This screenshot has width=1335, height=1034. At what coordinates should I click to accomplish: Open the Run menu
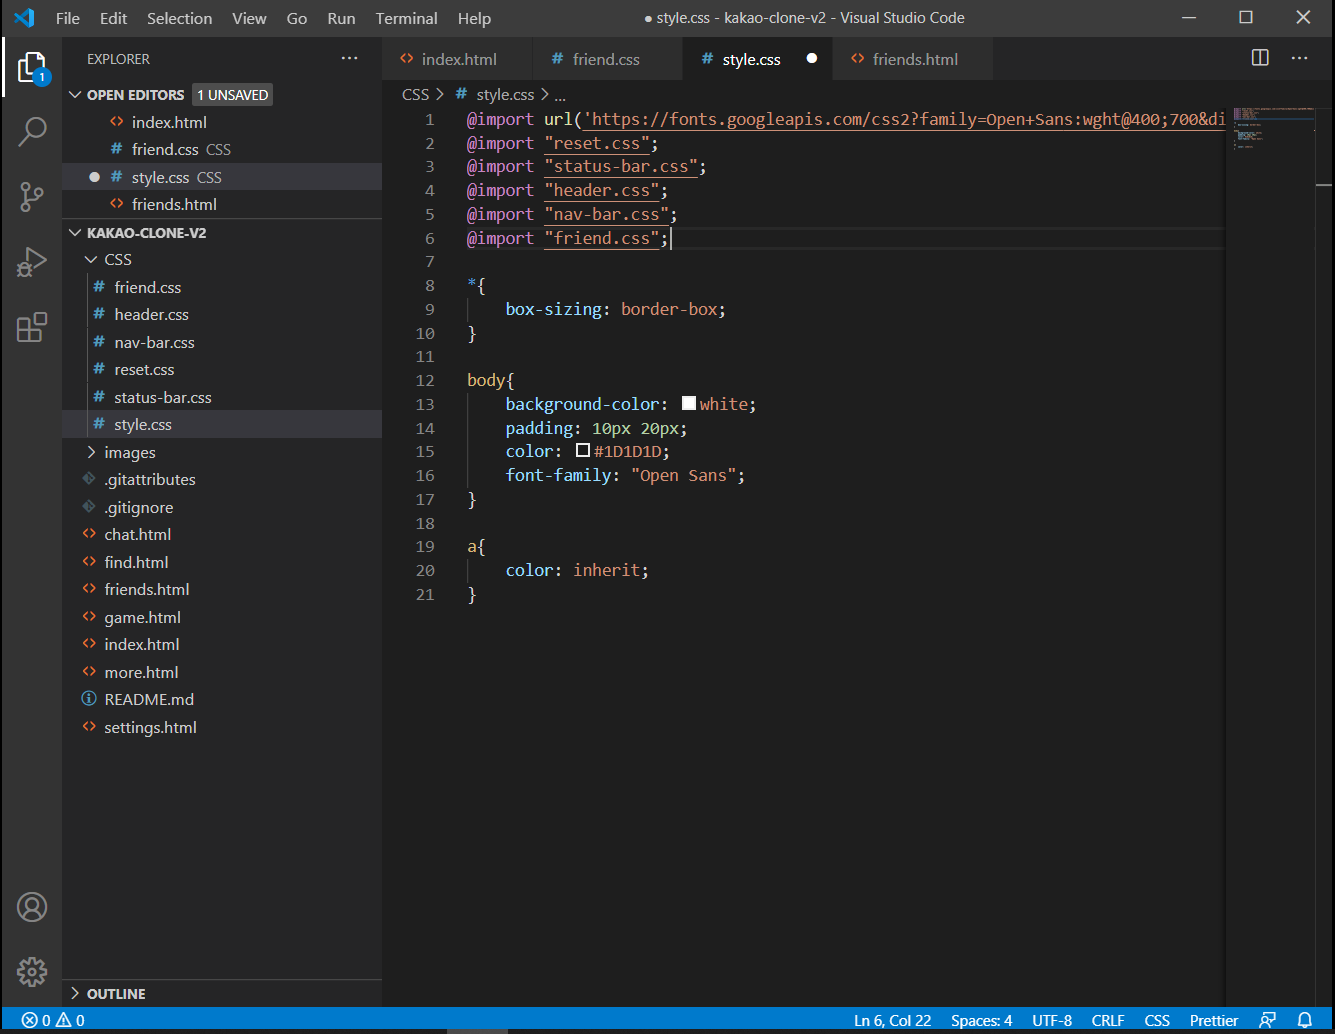pos(341,18)
